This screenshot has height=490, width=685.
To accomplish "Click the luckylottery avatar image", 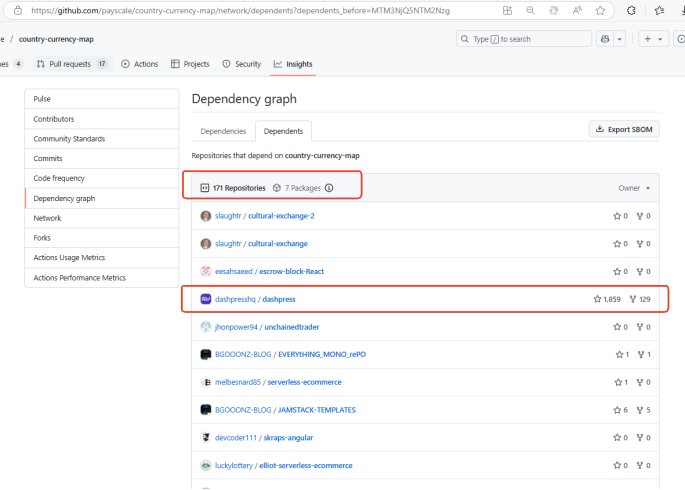I will point(206,466).
